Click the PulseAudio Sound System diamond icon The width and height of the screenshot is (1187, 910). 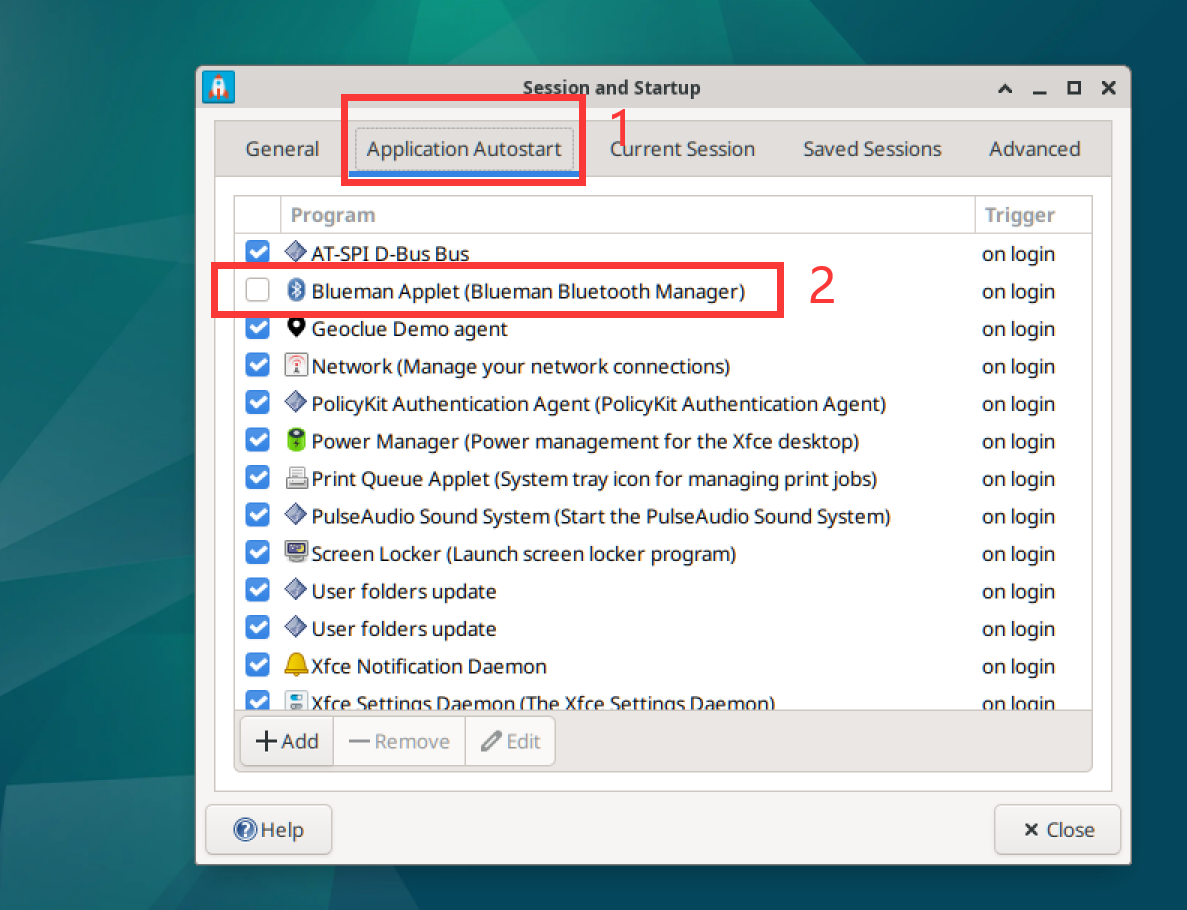pos(296,515)
